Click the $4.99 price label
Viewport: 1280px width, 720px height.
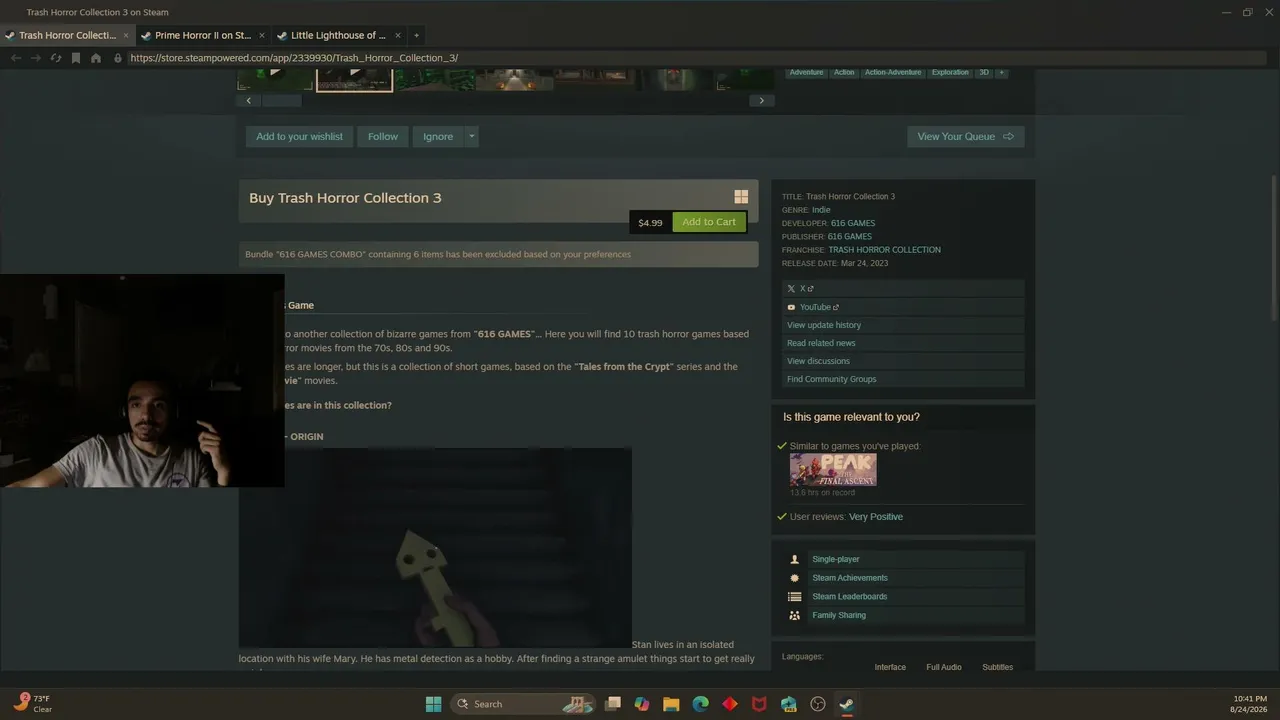pyautogui.click(x=650, y=223)
